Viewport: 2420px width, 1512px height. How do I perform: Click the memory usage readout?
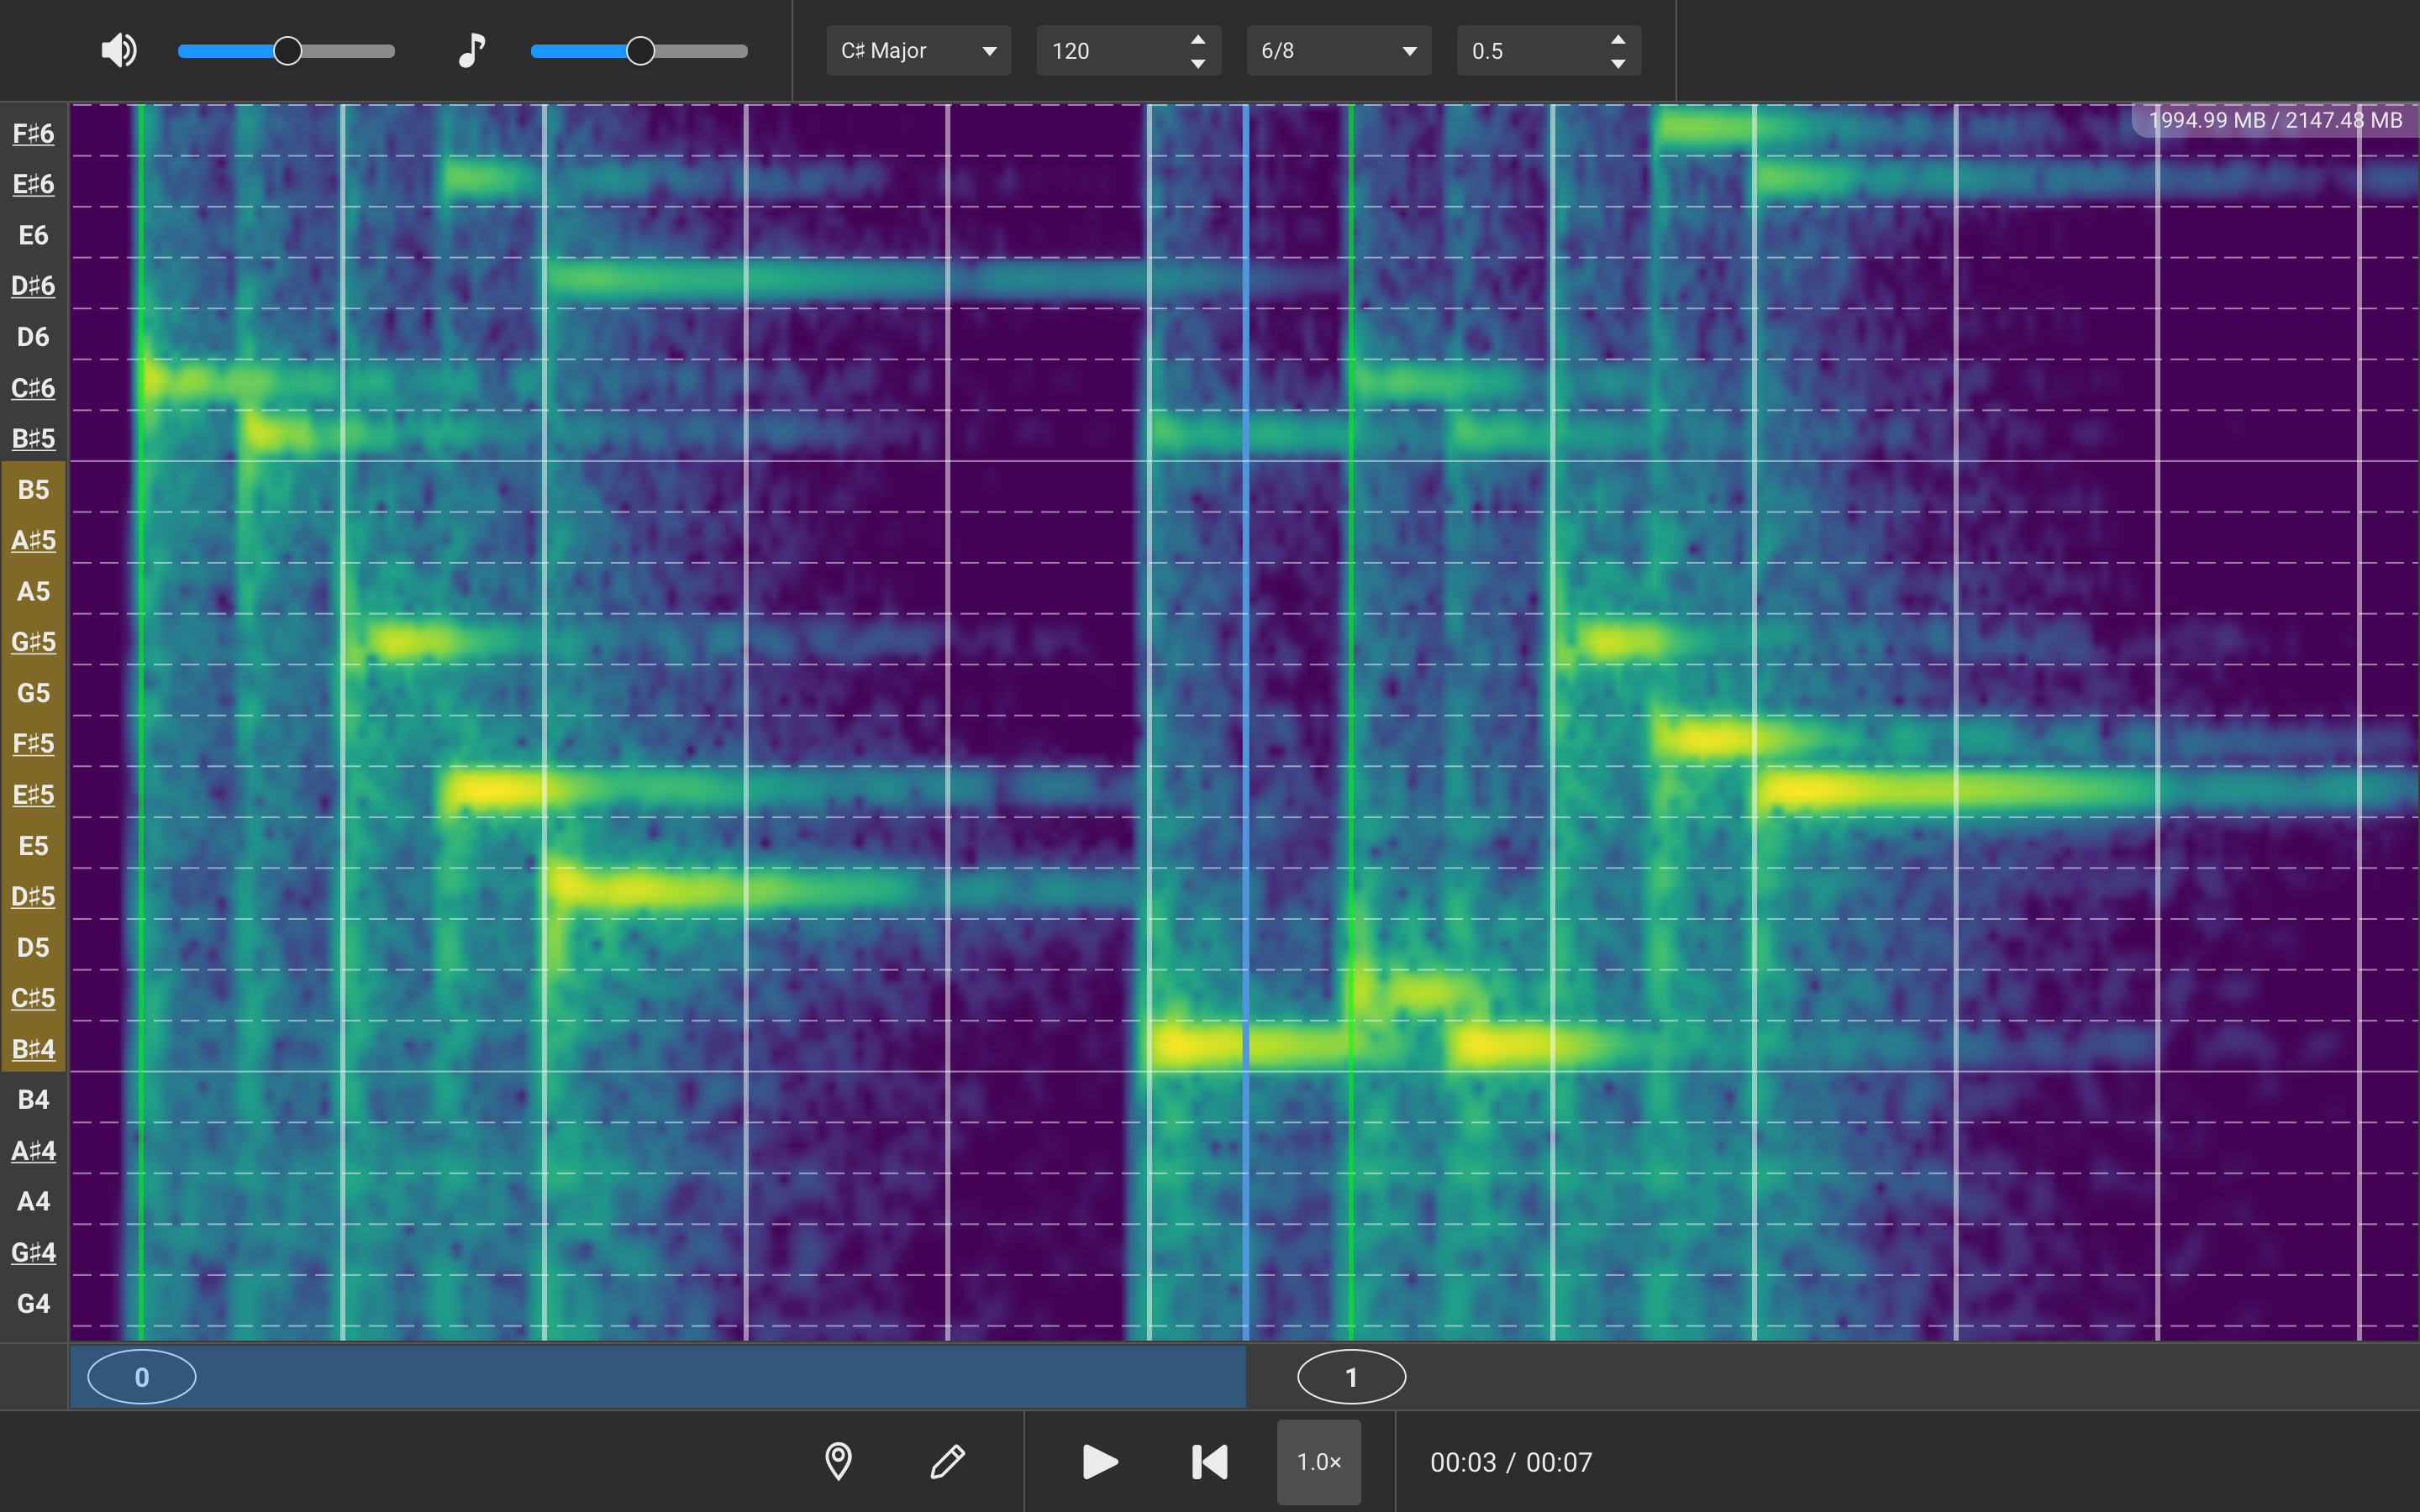click(x=2275, y=120)
